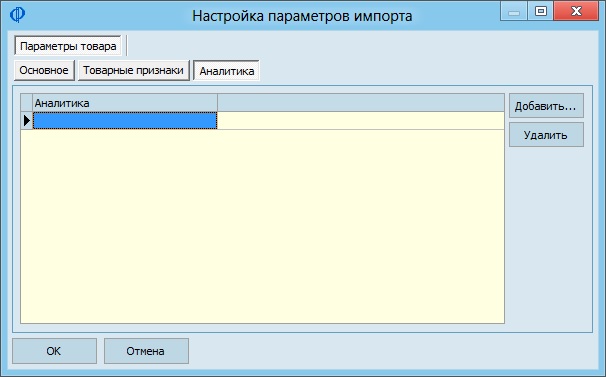Click the Удалить button
The image size is (606, 377).
(x=546, y=135)
